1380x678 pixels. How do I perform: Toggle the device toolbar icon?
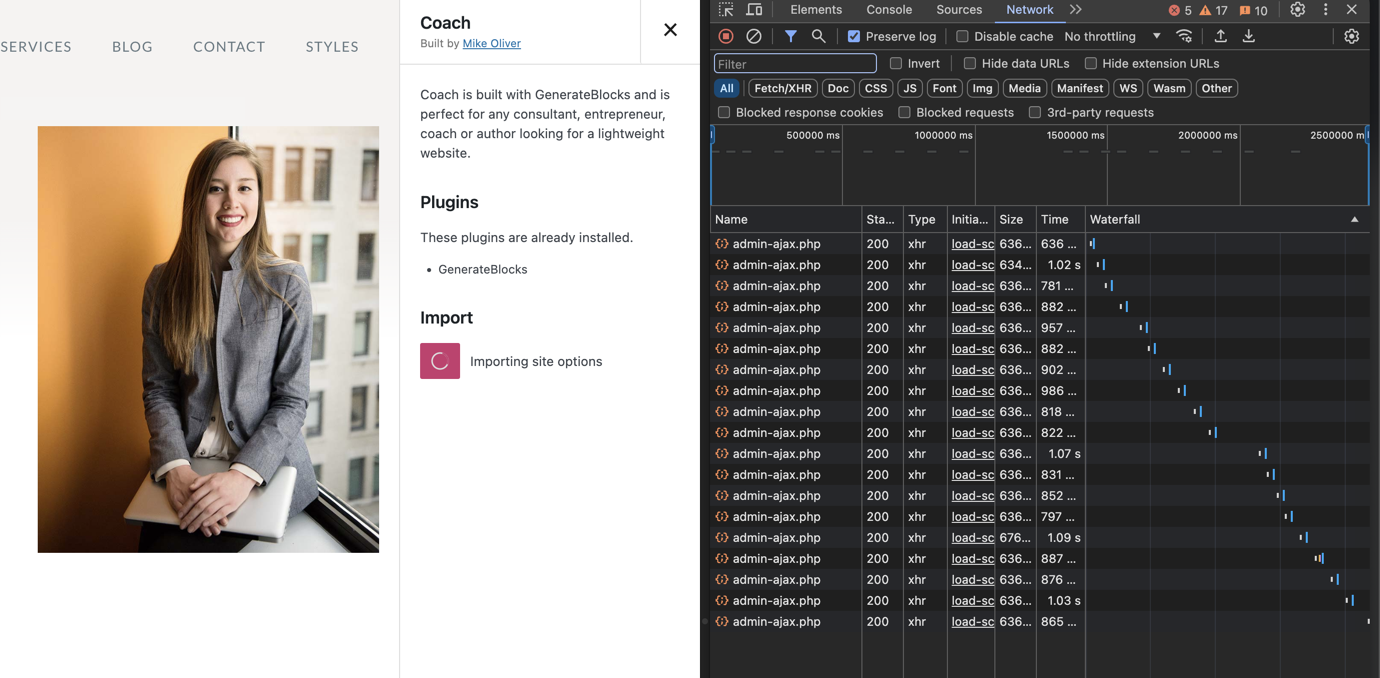pyautogui.click(x=754, y=10)
